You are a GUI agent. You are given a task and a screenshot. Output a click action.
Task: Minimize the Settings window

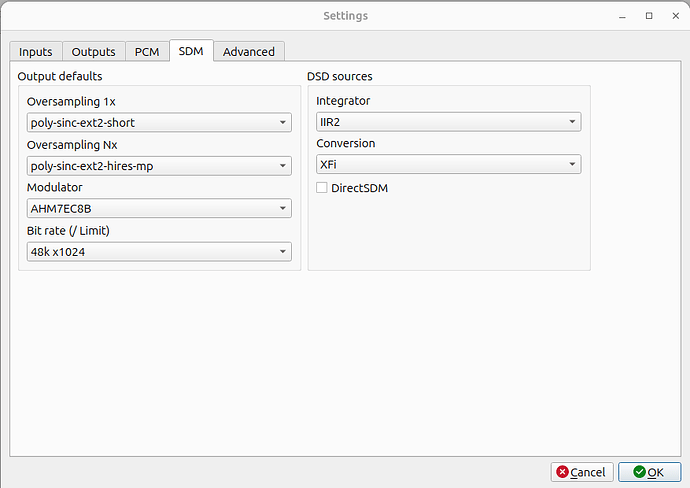tap(622, 16)
